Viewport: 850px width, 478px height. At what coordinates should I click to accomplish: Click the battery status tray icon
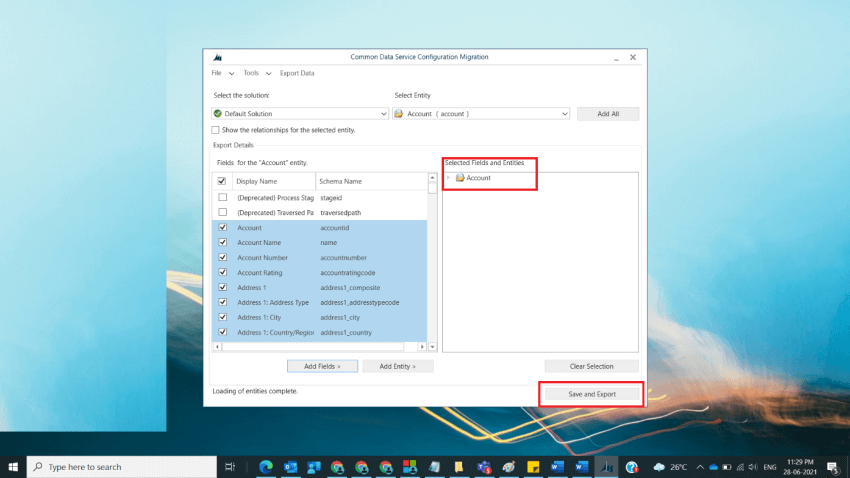pos(727,467)
